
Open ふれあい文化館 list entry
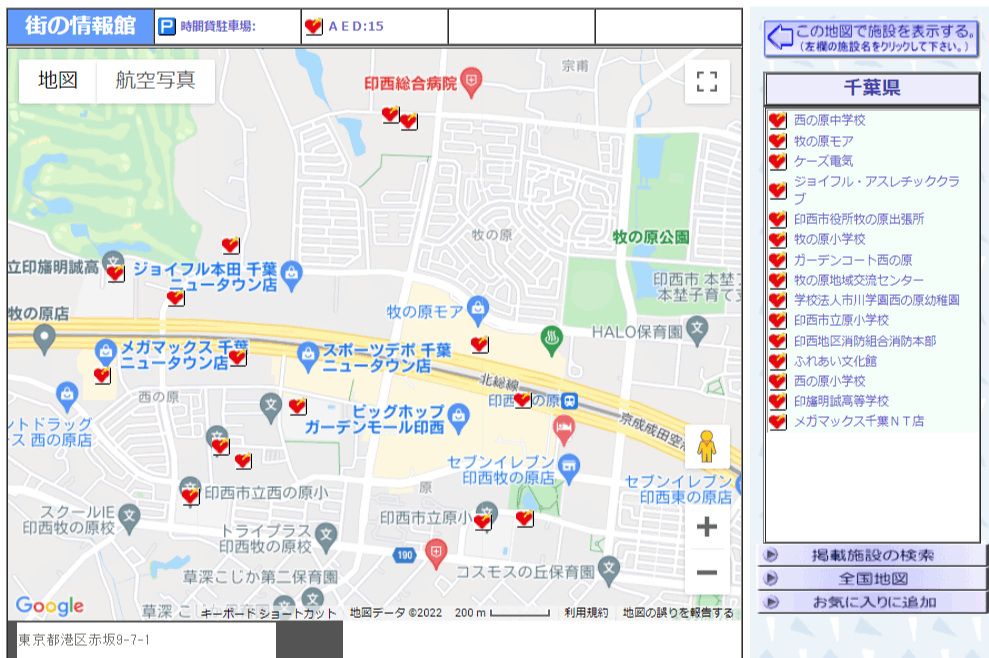click(x=835, y=361)
